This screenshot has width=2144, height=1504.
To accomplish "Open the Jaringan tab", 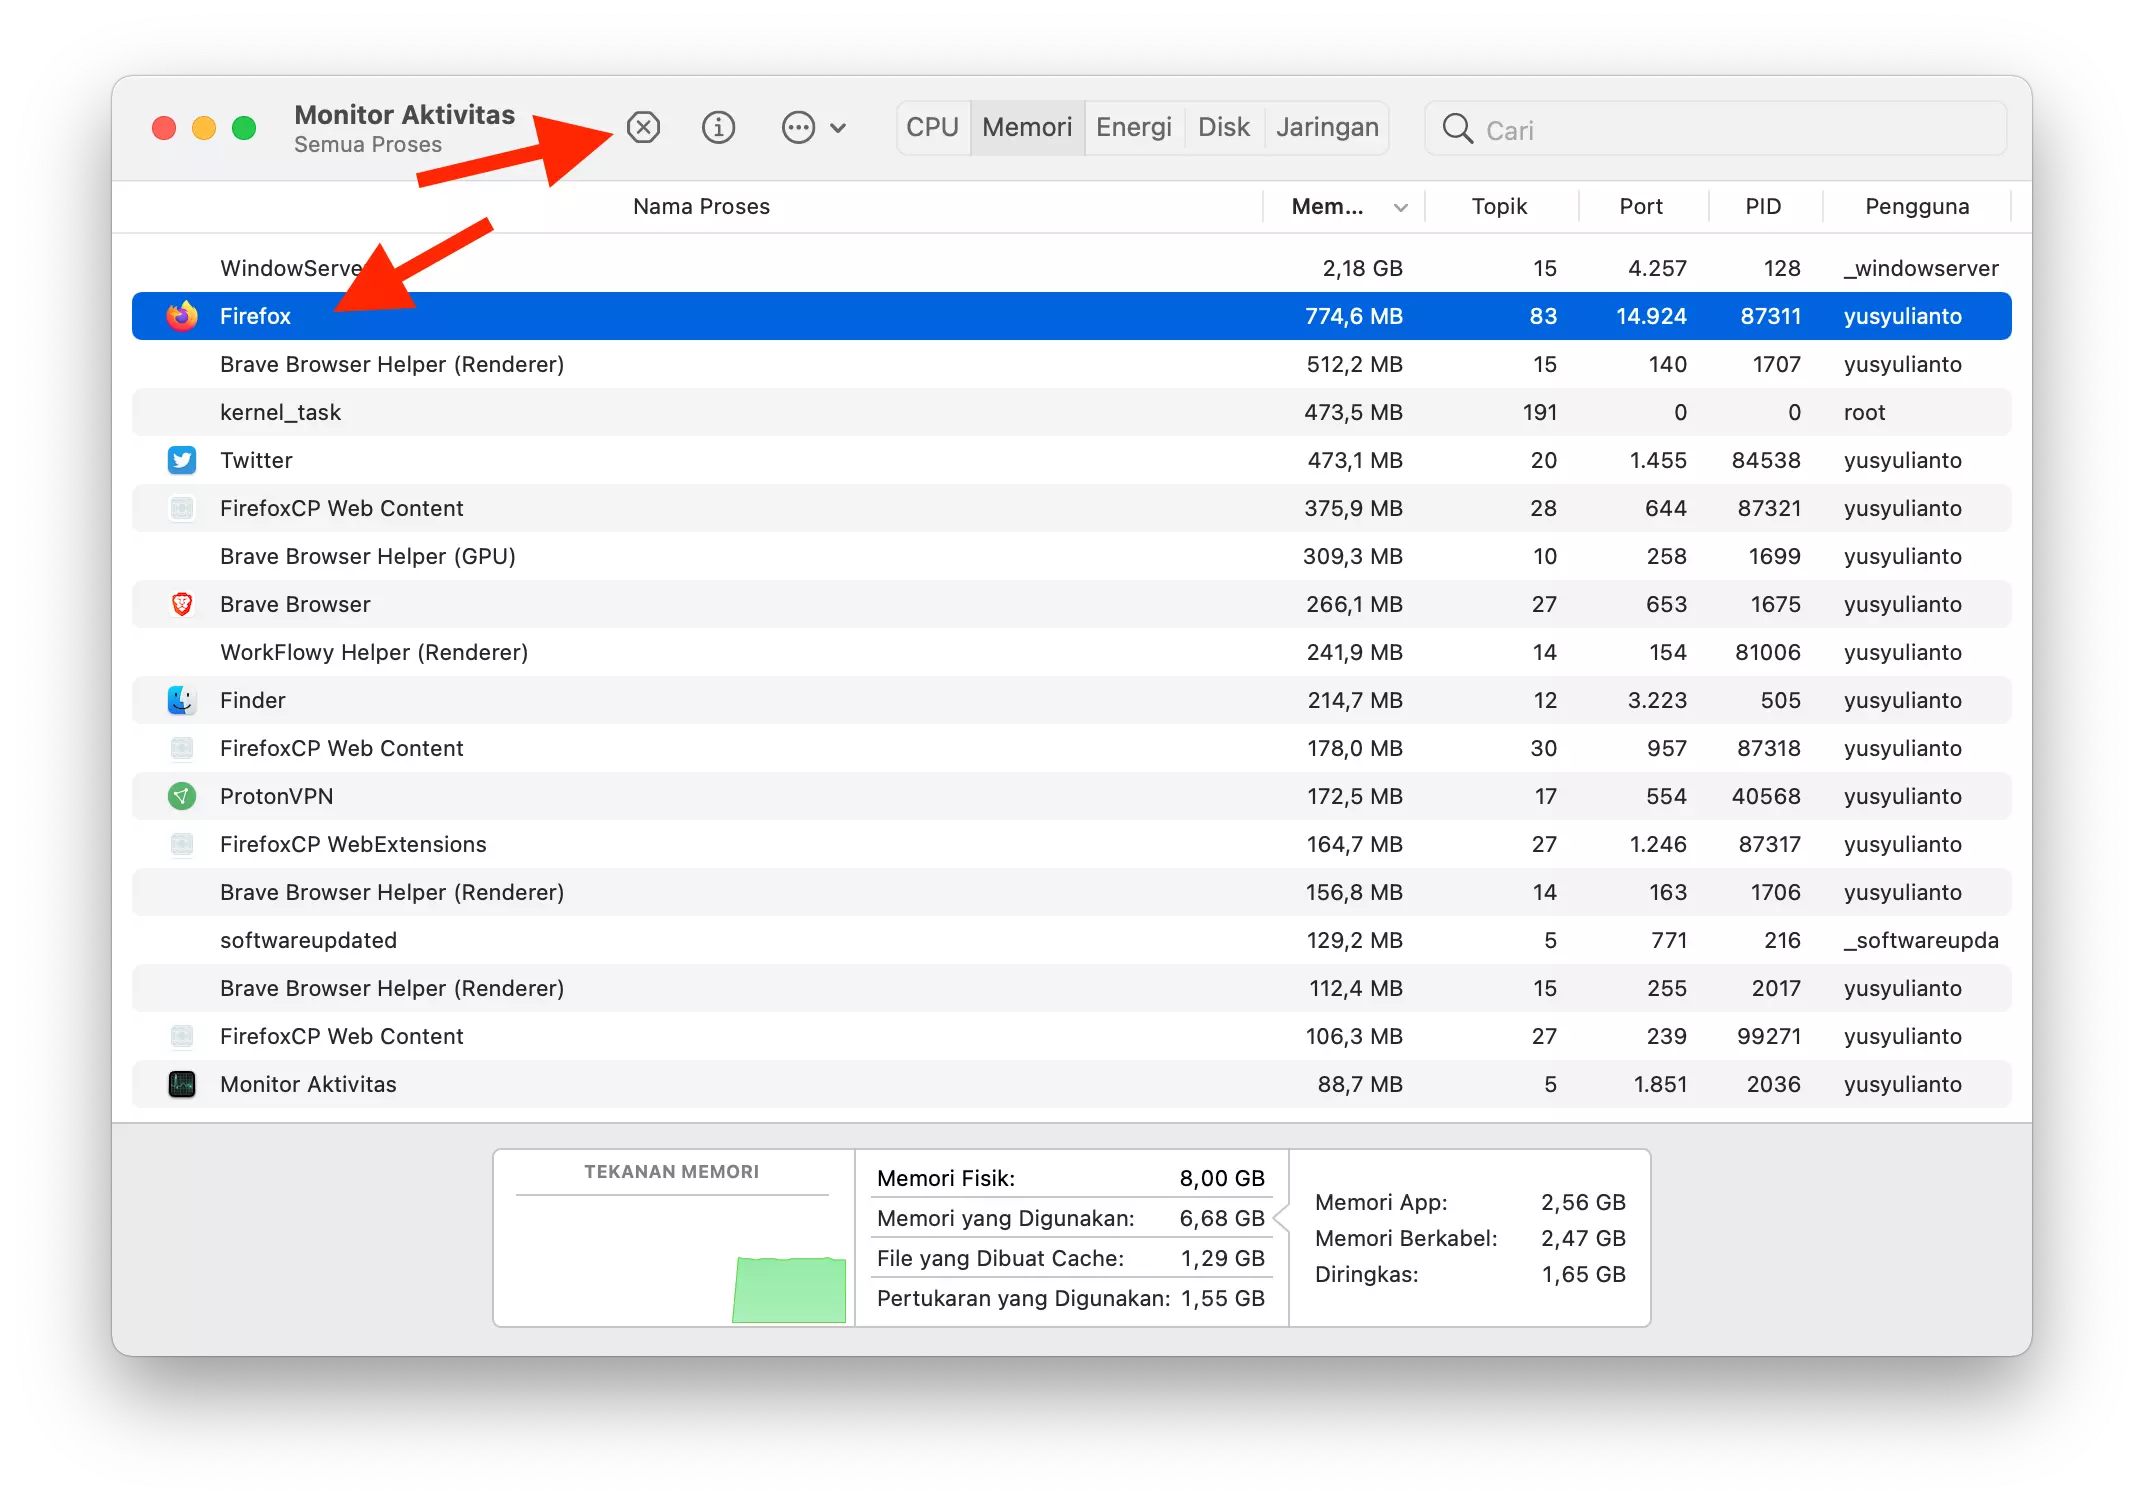I will 1326,127.
